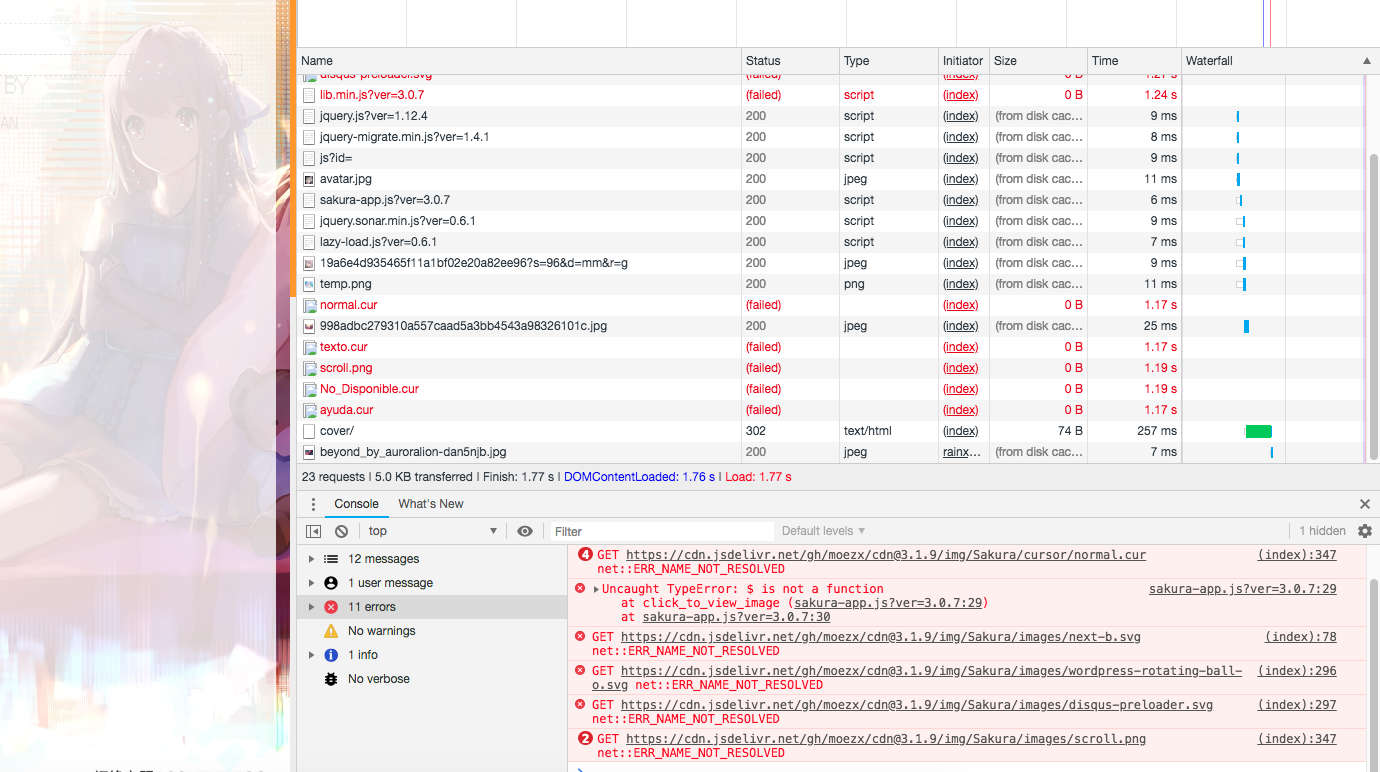Viewport: 1380px width, 772px height.
Task: Click the eye icon for live expression
Action: [x=525, y=531]
